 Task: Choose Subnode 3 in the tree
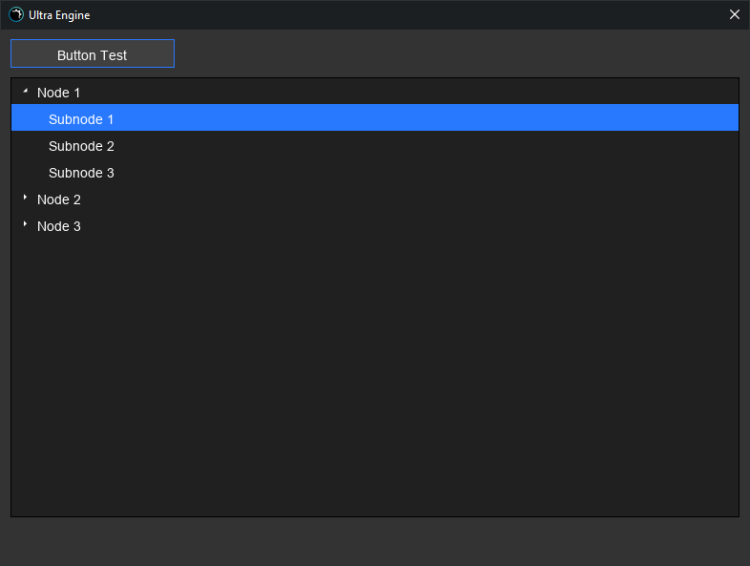coord(81,173)
